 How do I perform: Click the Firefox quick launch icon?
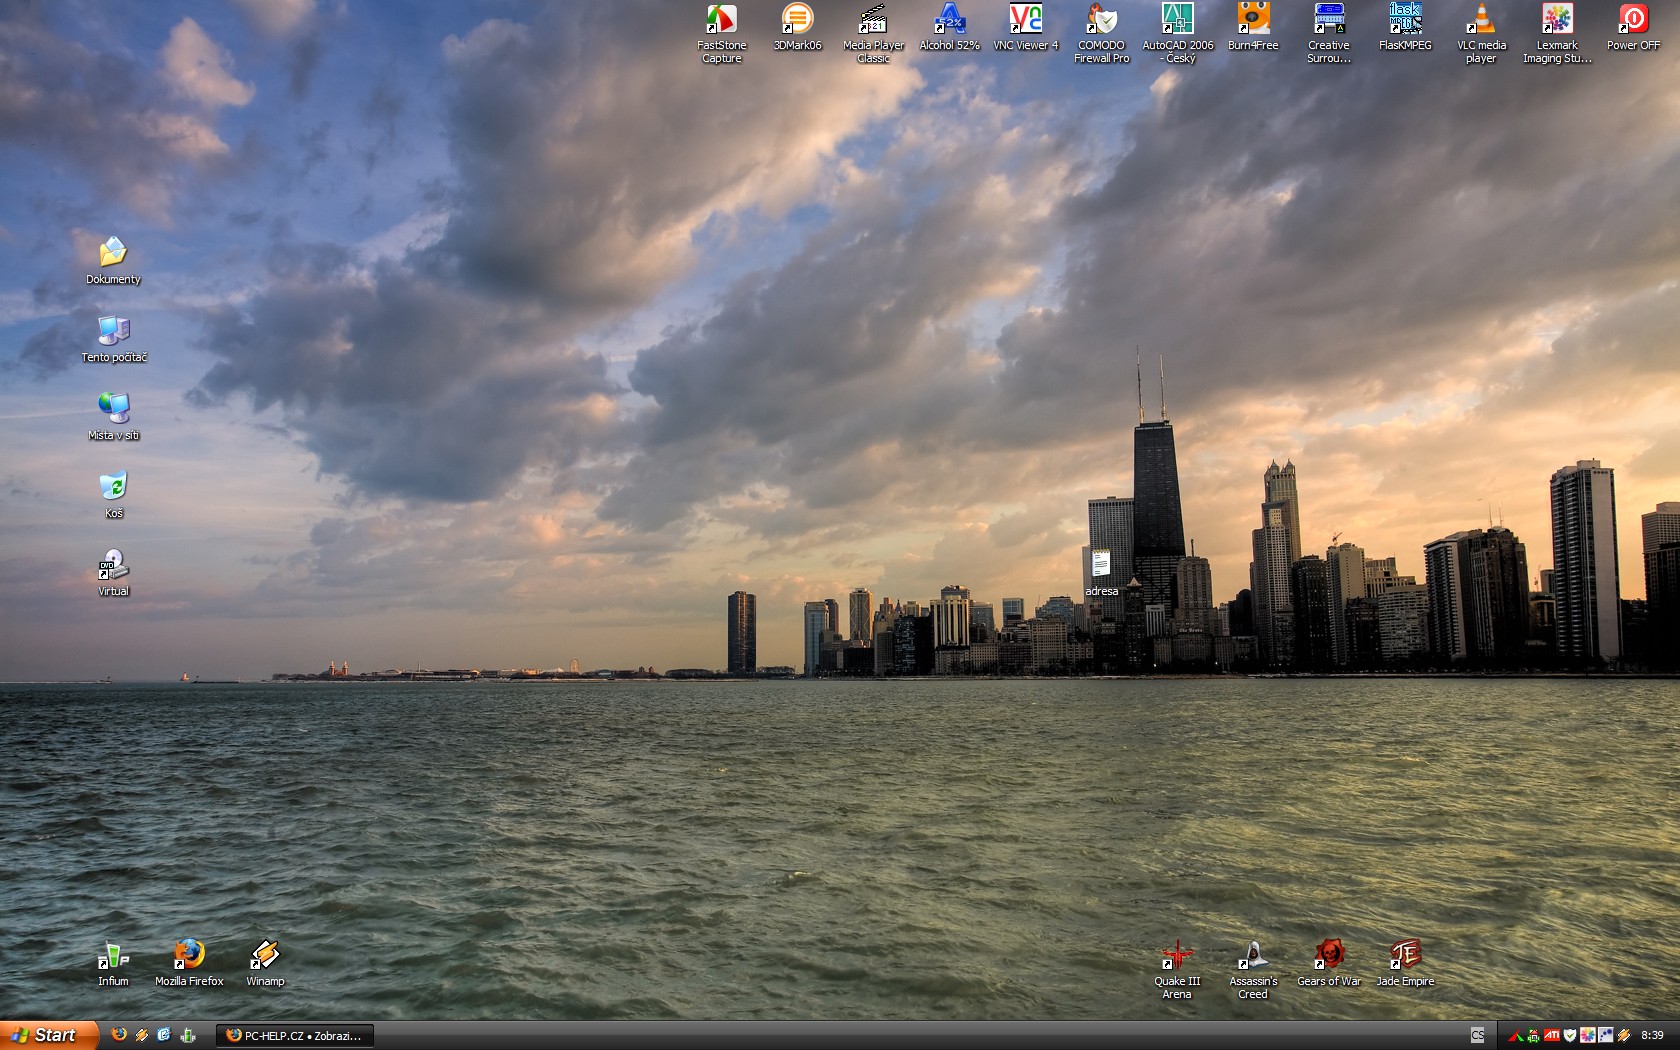(119, 1035)
